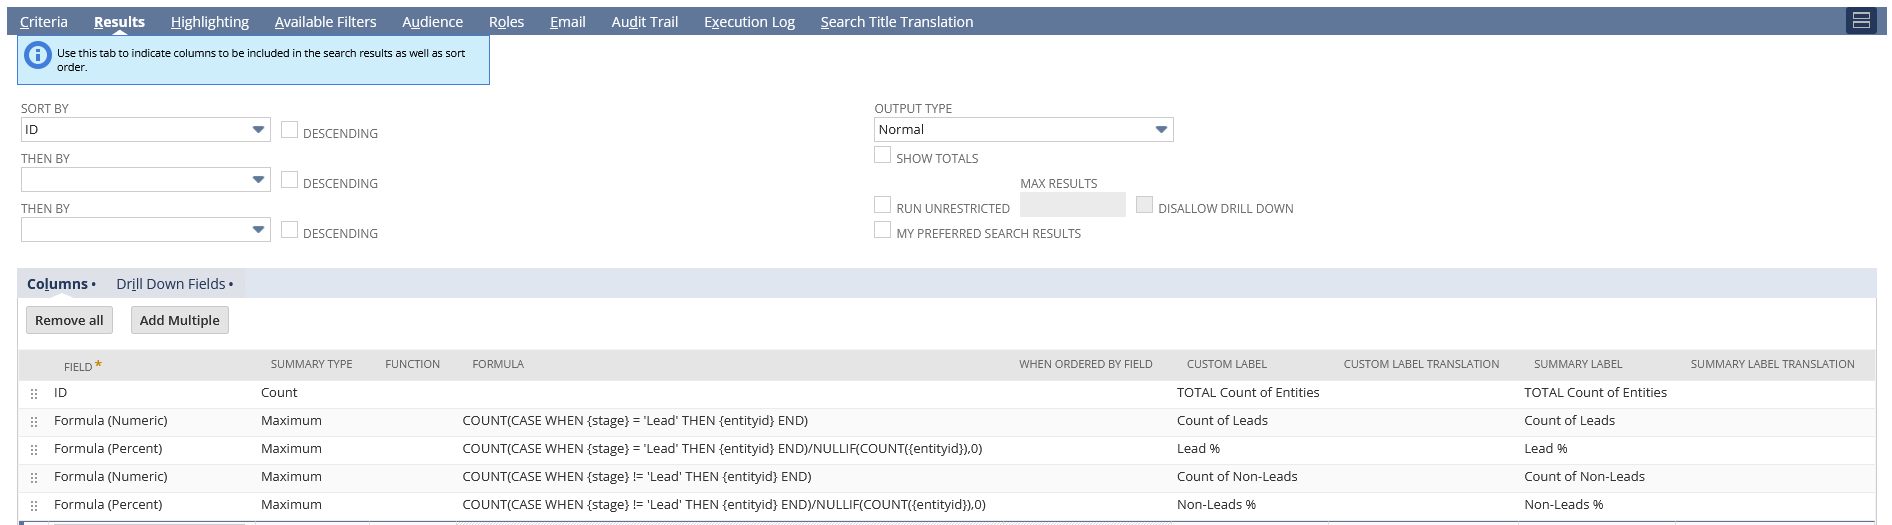
Task: Click the blue info icon in the tip box
Action: (38, 55)
